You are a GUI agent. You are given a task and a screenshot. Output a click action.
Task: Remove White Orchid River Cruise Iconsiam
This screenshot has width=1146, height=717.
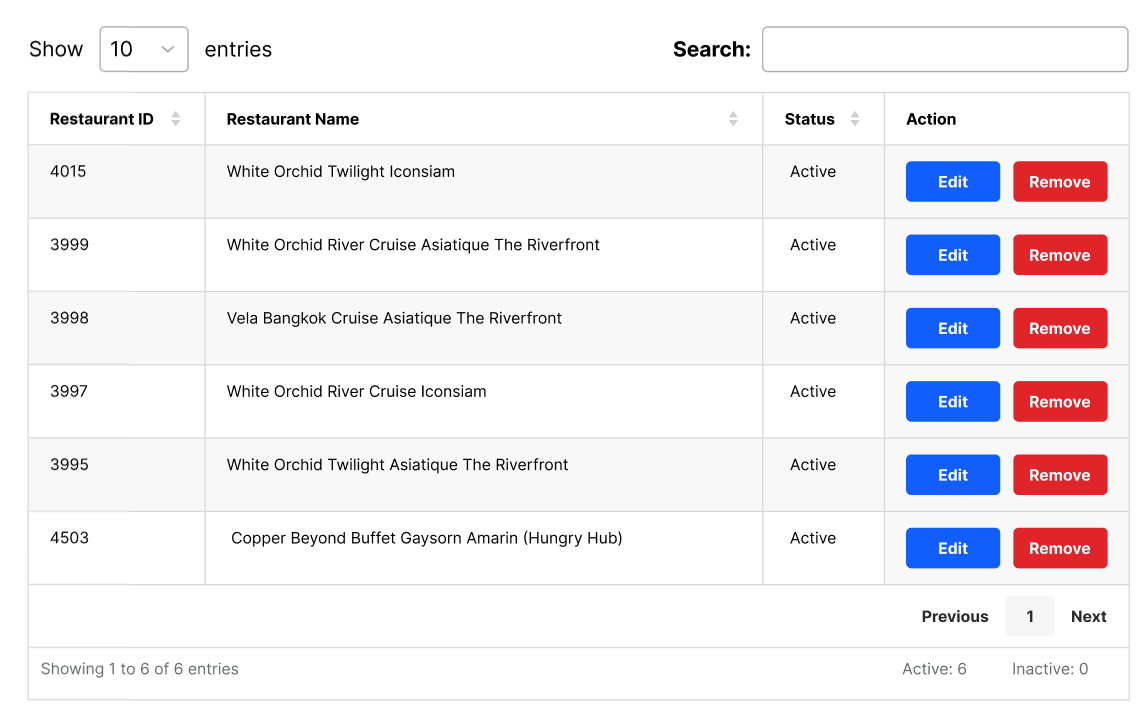click(x=1059, y=402)
